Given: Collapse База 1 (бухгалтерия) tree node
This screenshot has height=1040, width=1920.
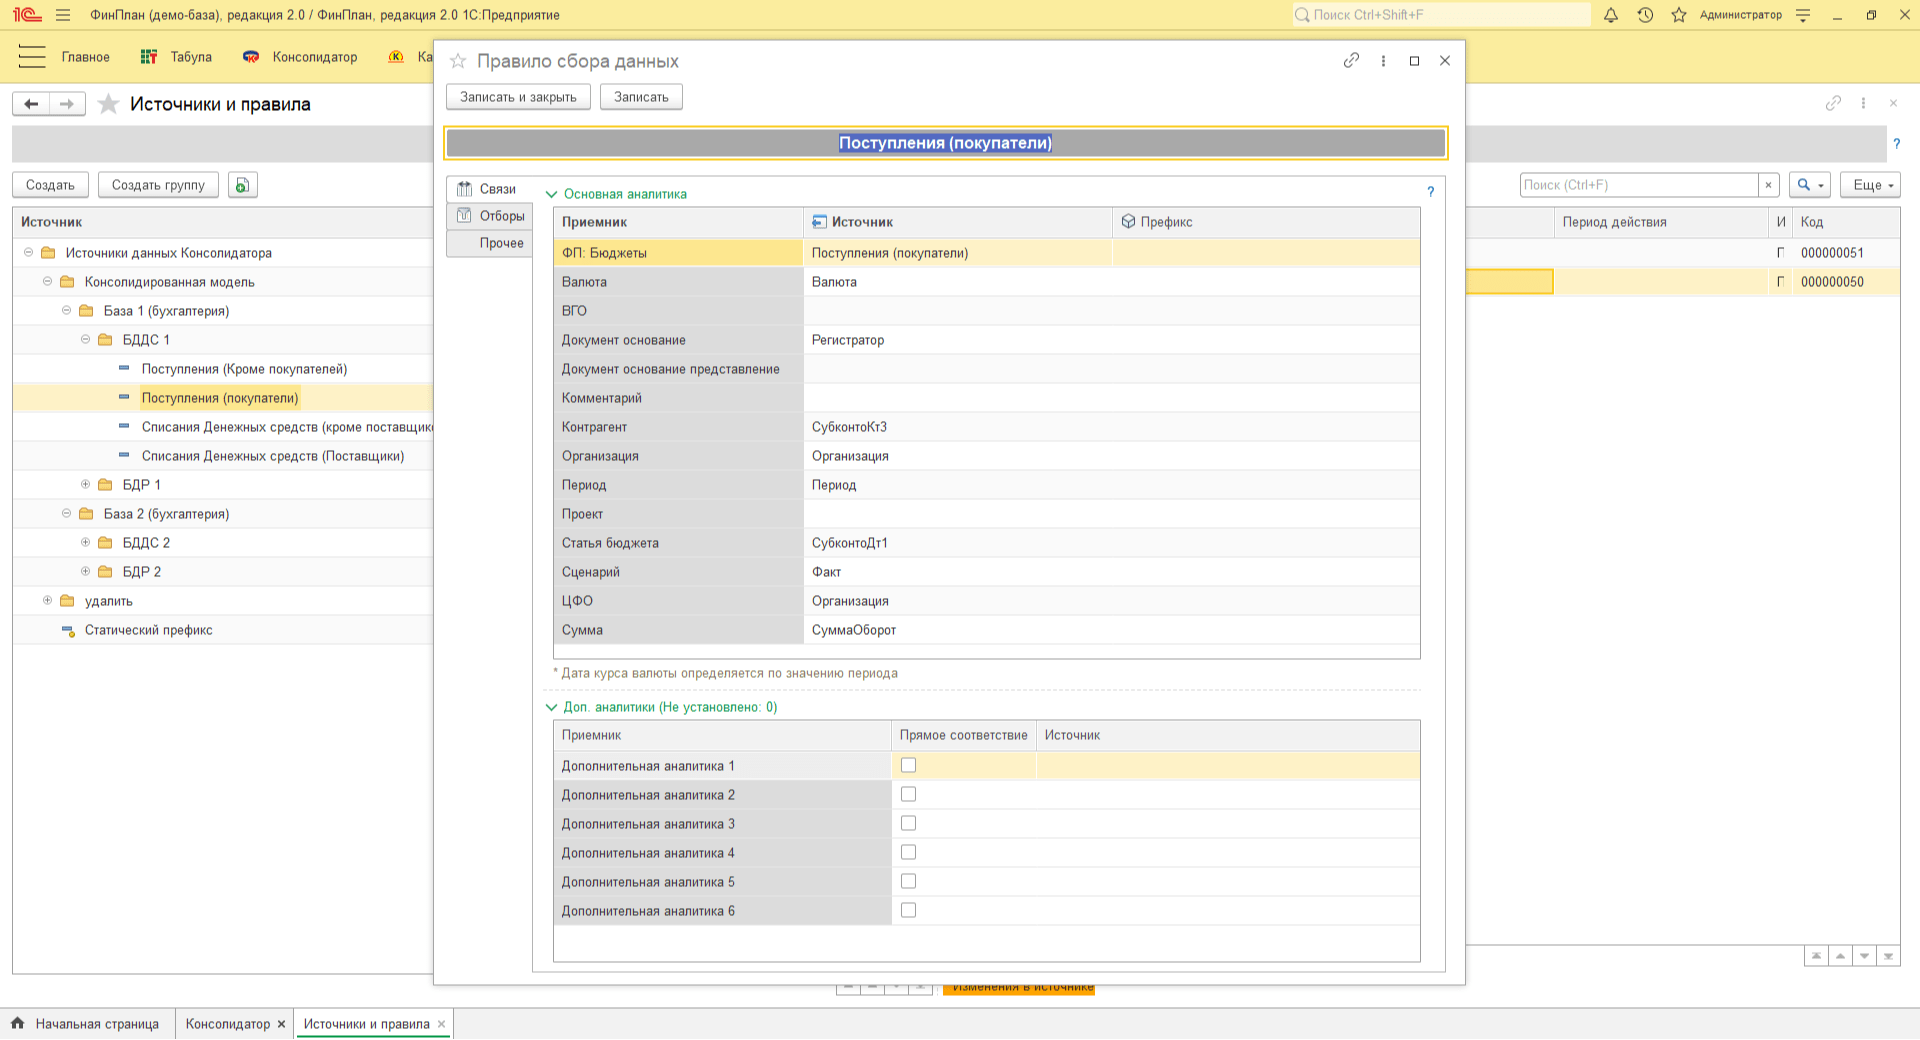Looking at the screenshot, I should 67,311.
